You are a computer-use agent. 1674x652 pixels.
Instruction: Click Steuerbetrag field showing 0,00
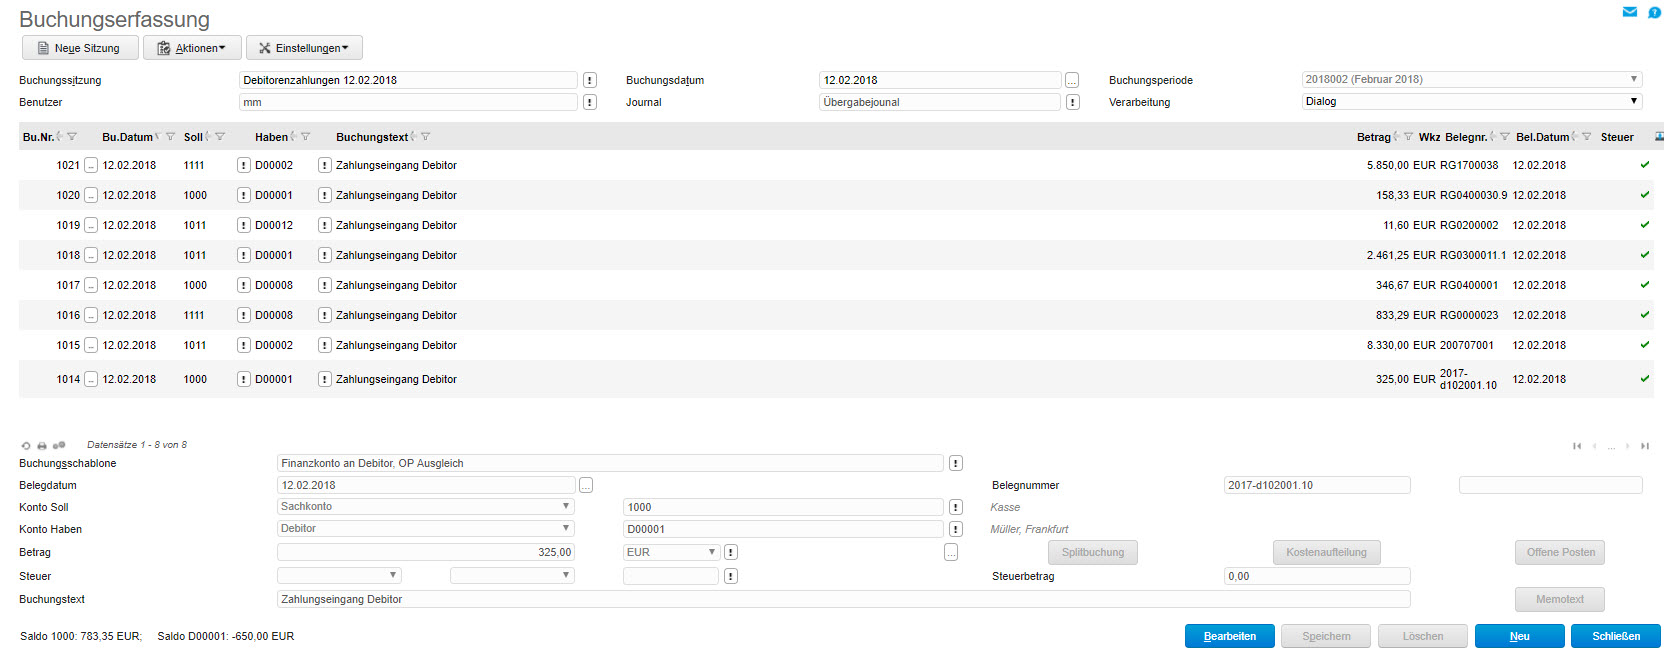pyautogui.click(x=1317, y=576)
